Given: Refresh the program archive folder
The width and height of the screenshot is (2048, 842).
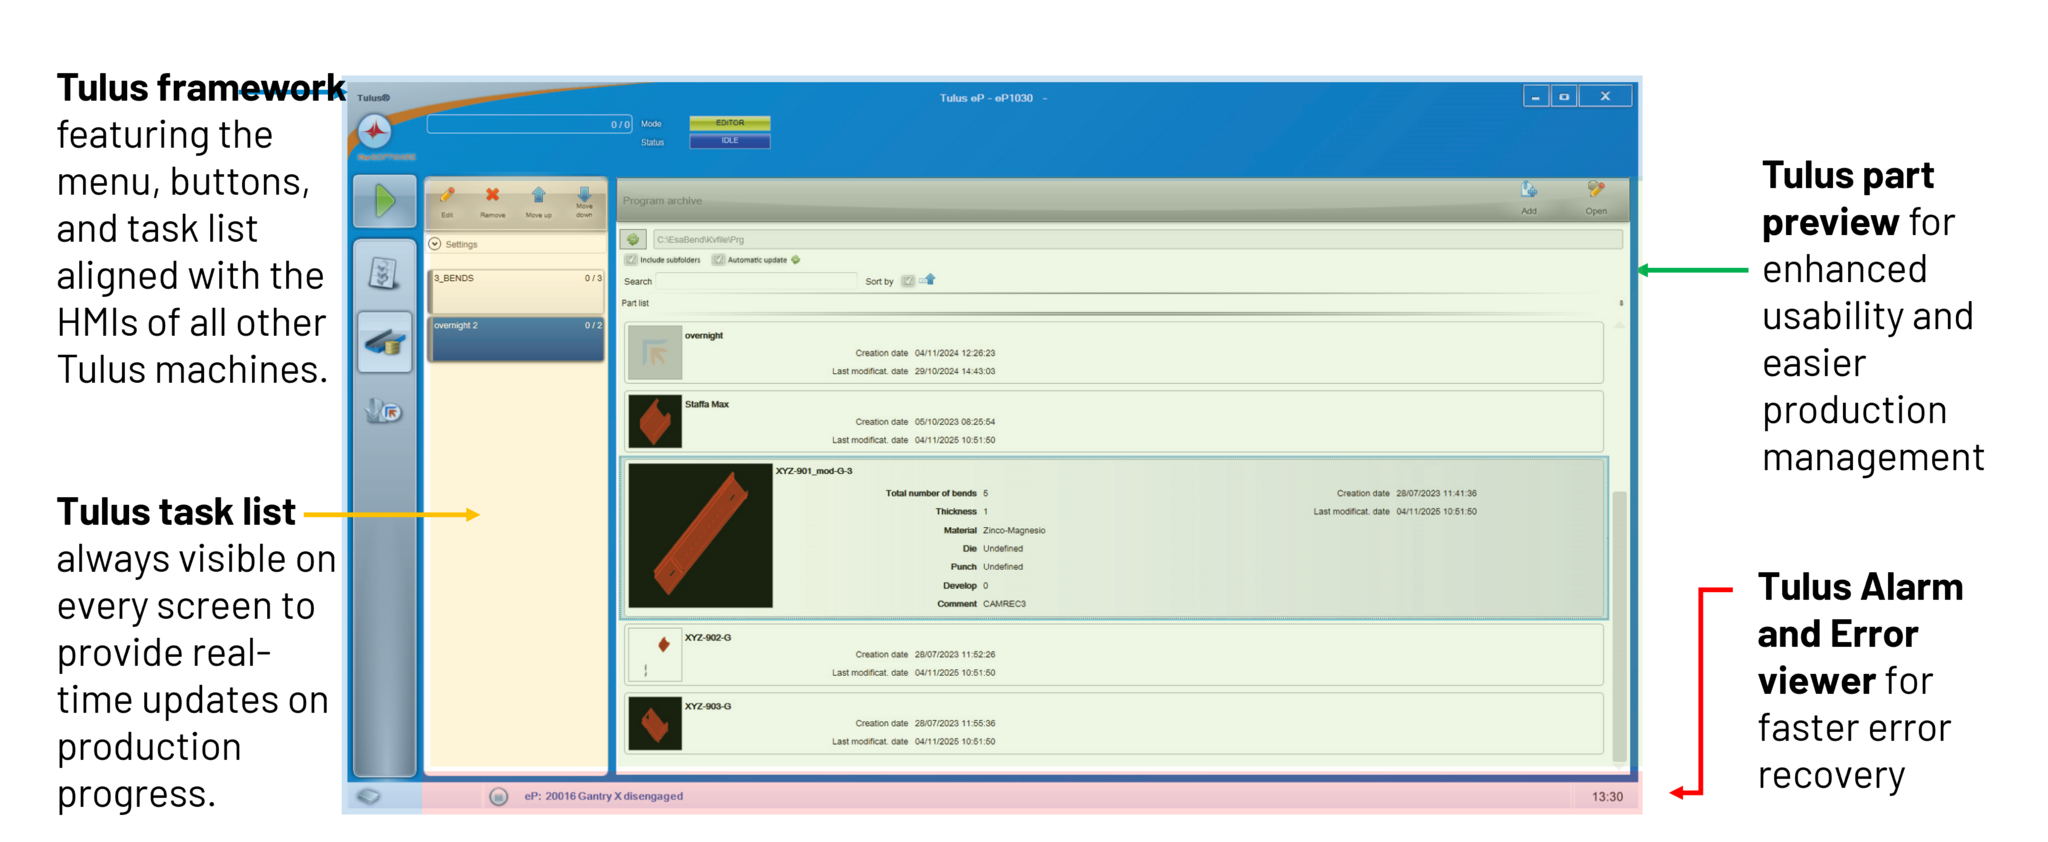Looking at the screenshot, I should click(633, 239).
